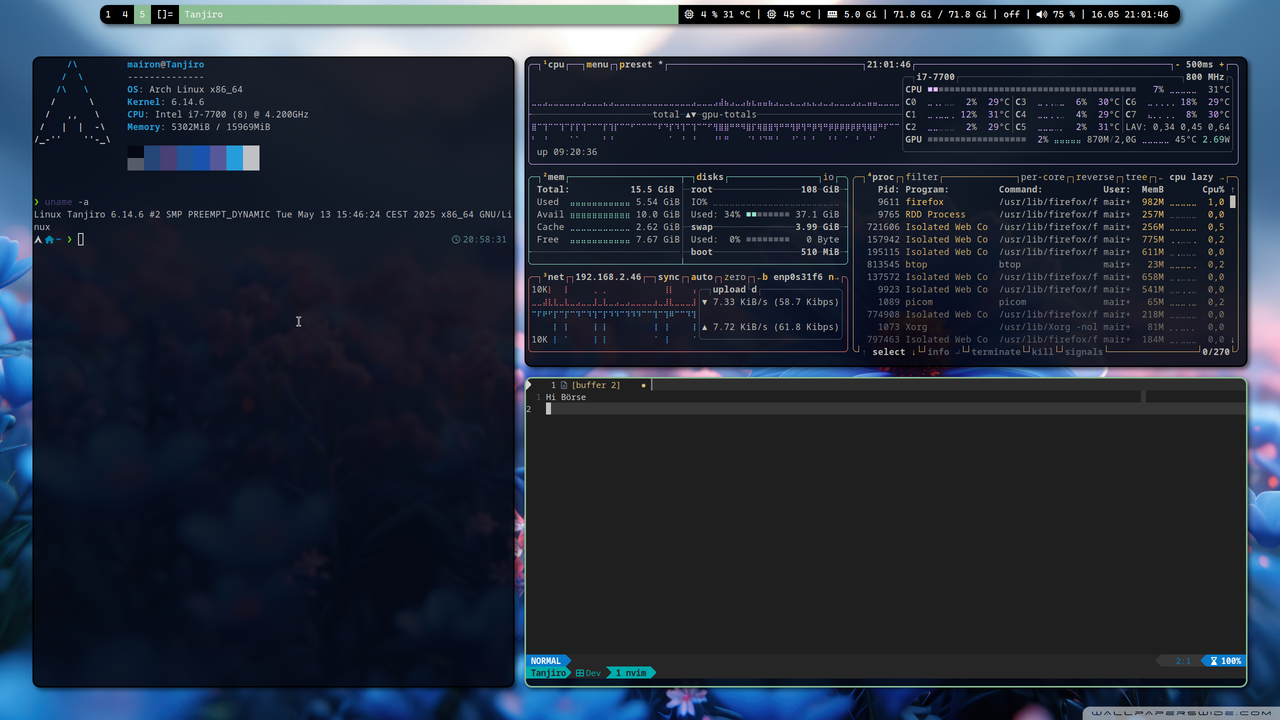1280x720 pixels.
Task: Toggle the disks panel in mem box
Action: point(709,177)
